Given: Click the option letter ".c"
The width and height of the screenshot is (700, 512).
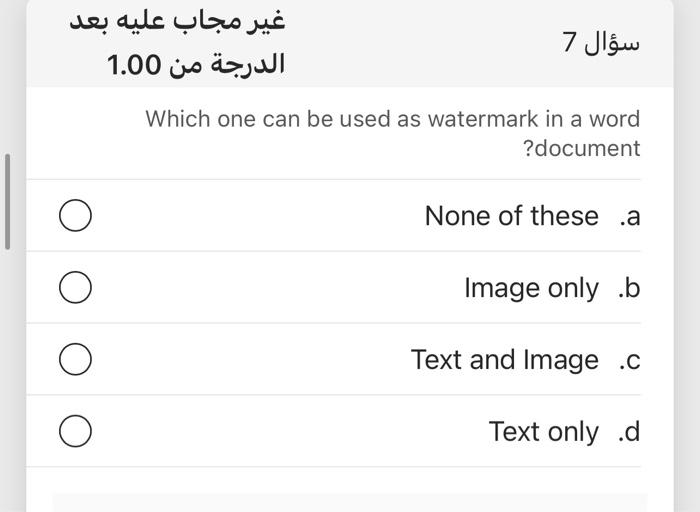Looking at the screenshot, I should click(x=629, y=360).
